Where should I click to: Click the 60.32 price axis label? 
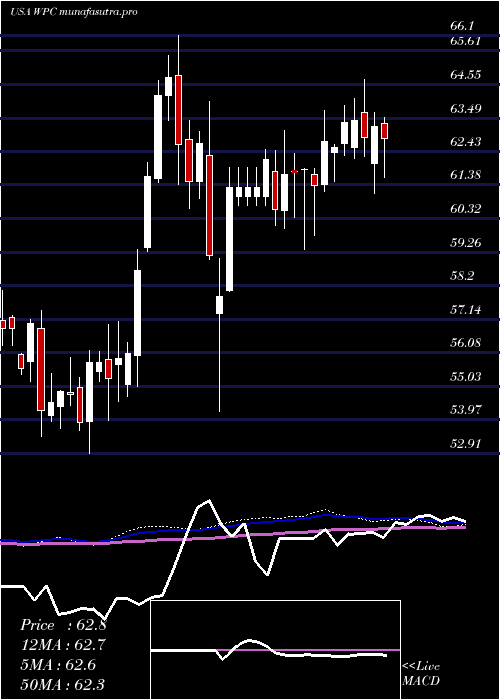point(465,208)
